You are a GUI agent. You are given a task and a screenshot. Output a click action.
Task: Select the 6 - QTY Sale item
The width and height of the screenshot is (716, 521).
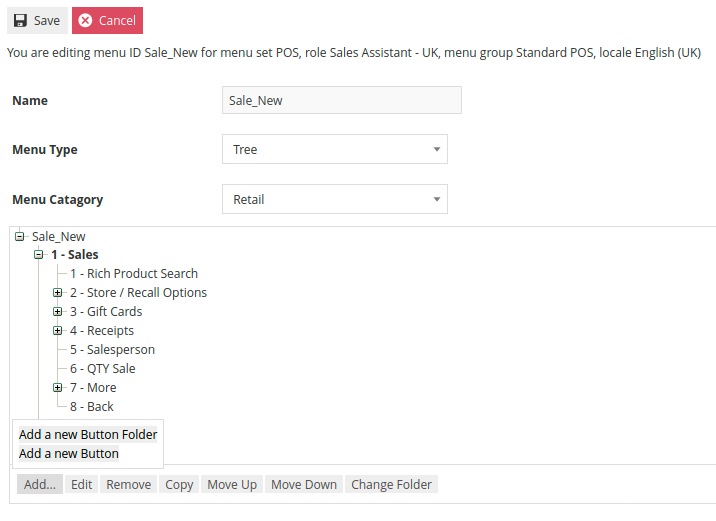pyautogui.click(x=103, y=369)
